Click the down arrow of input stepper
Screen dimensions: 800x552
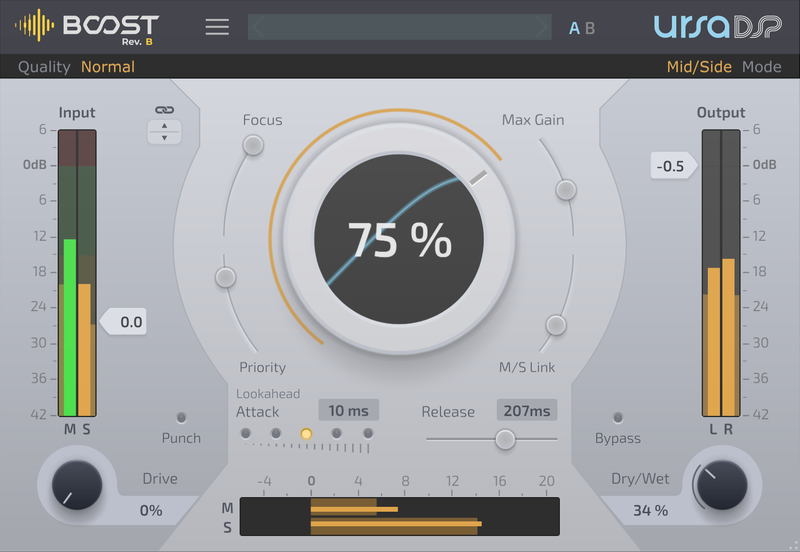tap(164, 138)
